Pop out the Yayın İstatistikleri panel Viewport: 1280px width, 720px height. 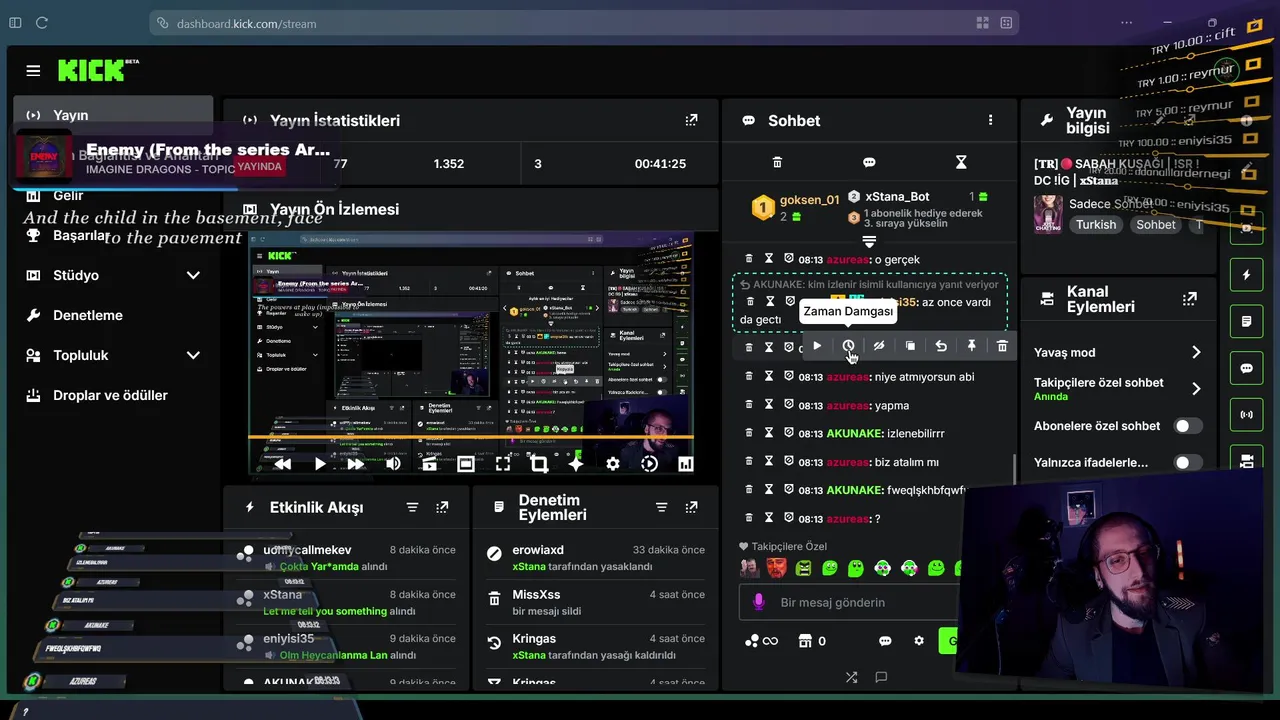pos(691,120)
